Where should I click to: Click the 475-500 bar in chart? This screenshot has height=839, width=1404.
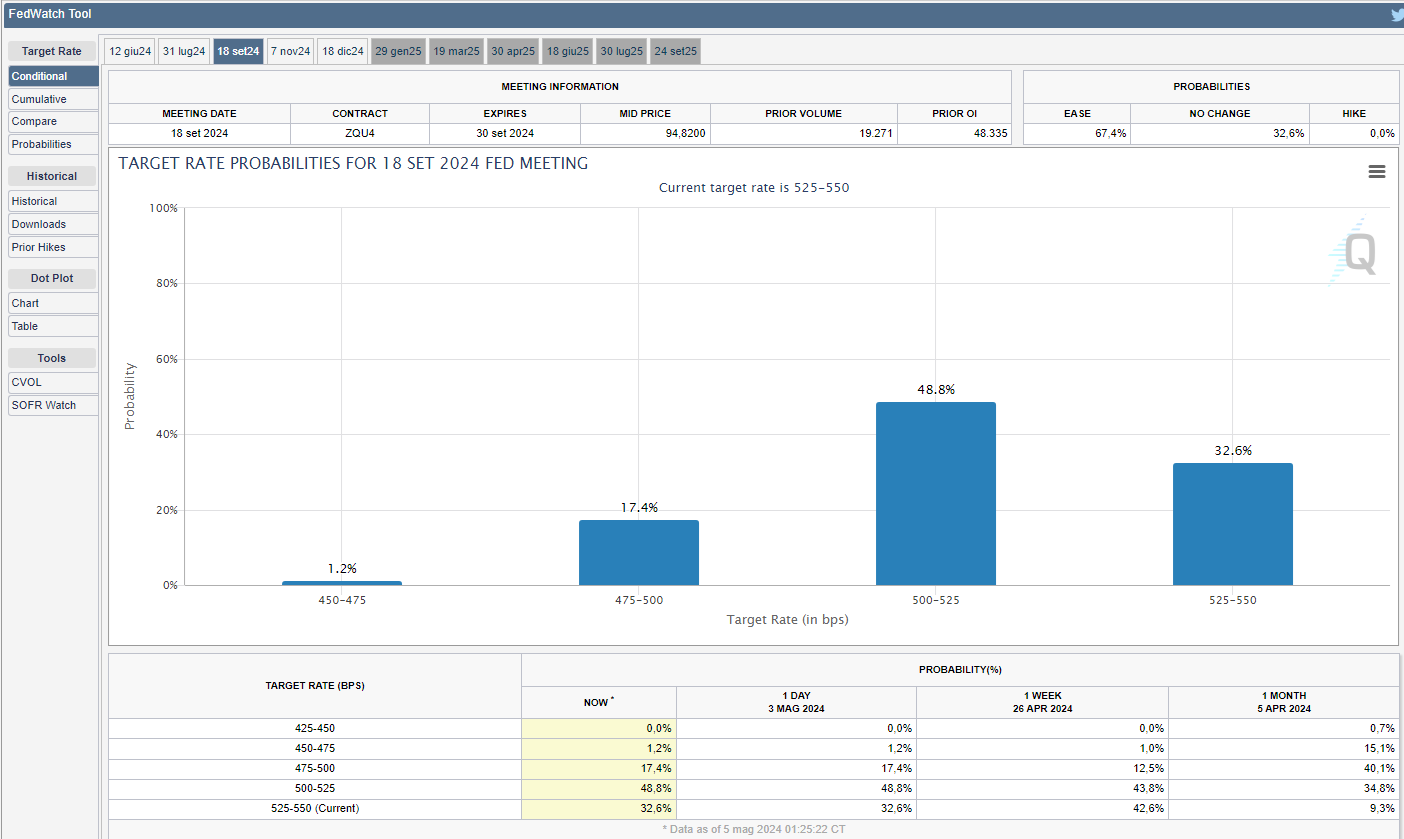[638, 552]
